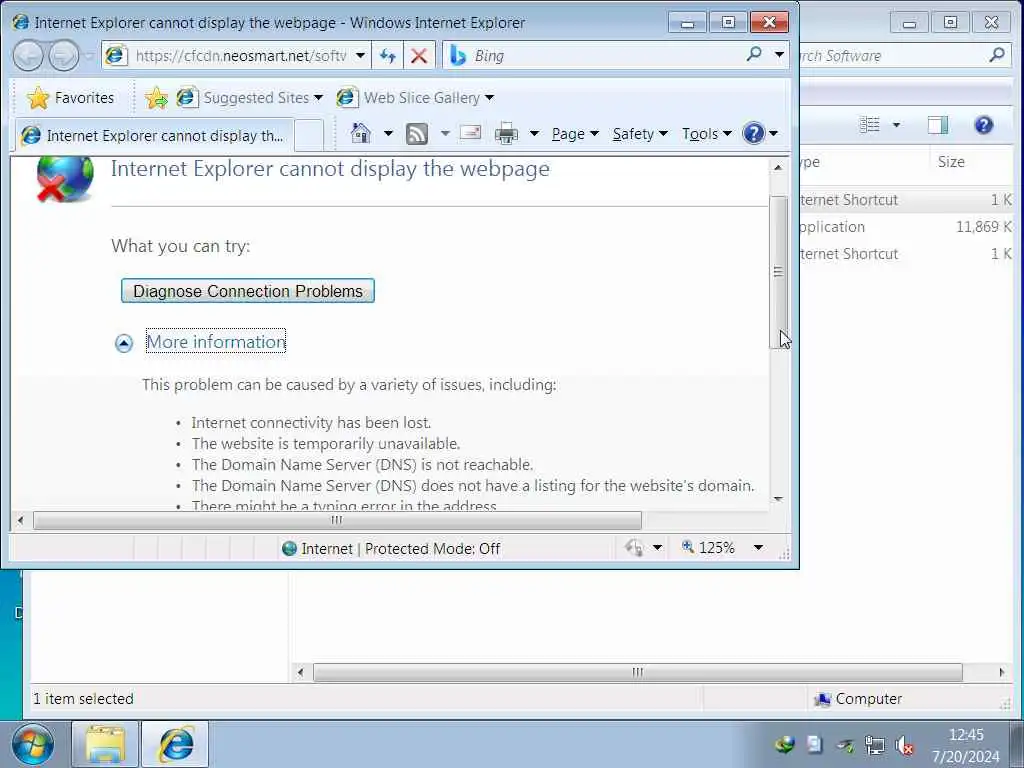Click the IE scroll down arrow
This screenshot has height=768, width=1024.
pyautogui.click(x=778, y=498)
